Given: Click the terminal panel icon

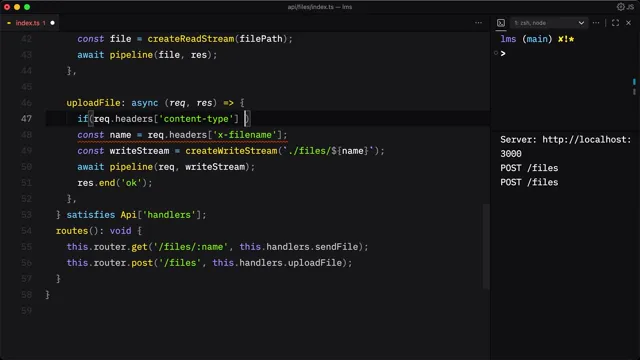Looking at the screenshot, I should click(x=501, y=23).
